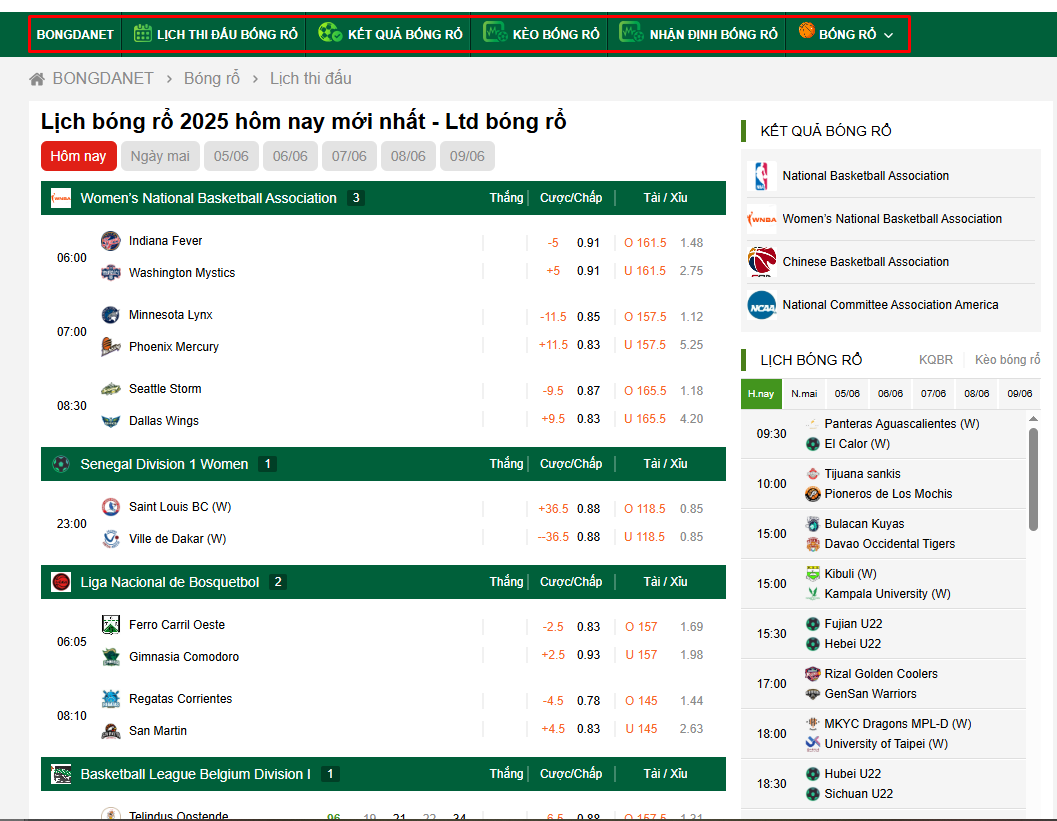Screen dimensions: 1057x821
Task: Open Chinese Basketball Association results link
Action: [866, 262]
